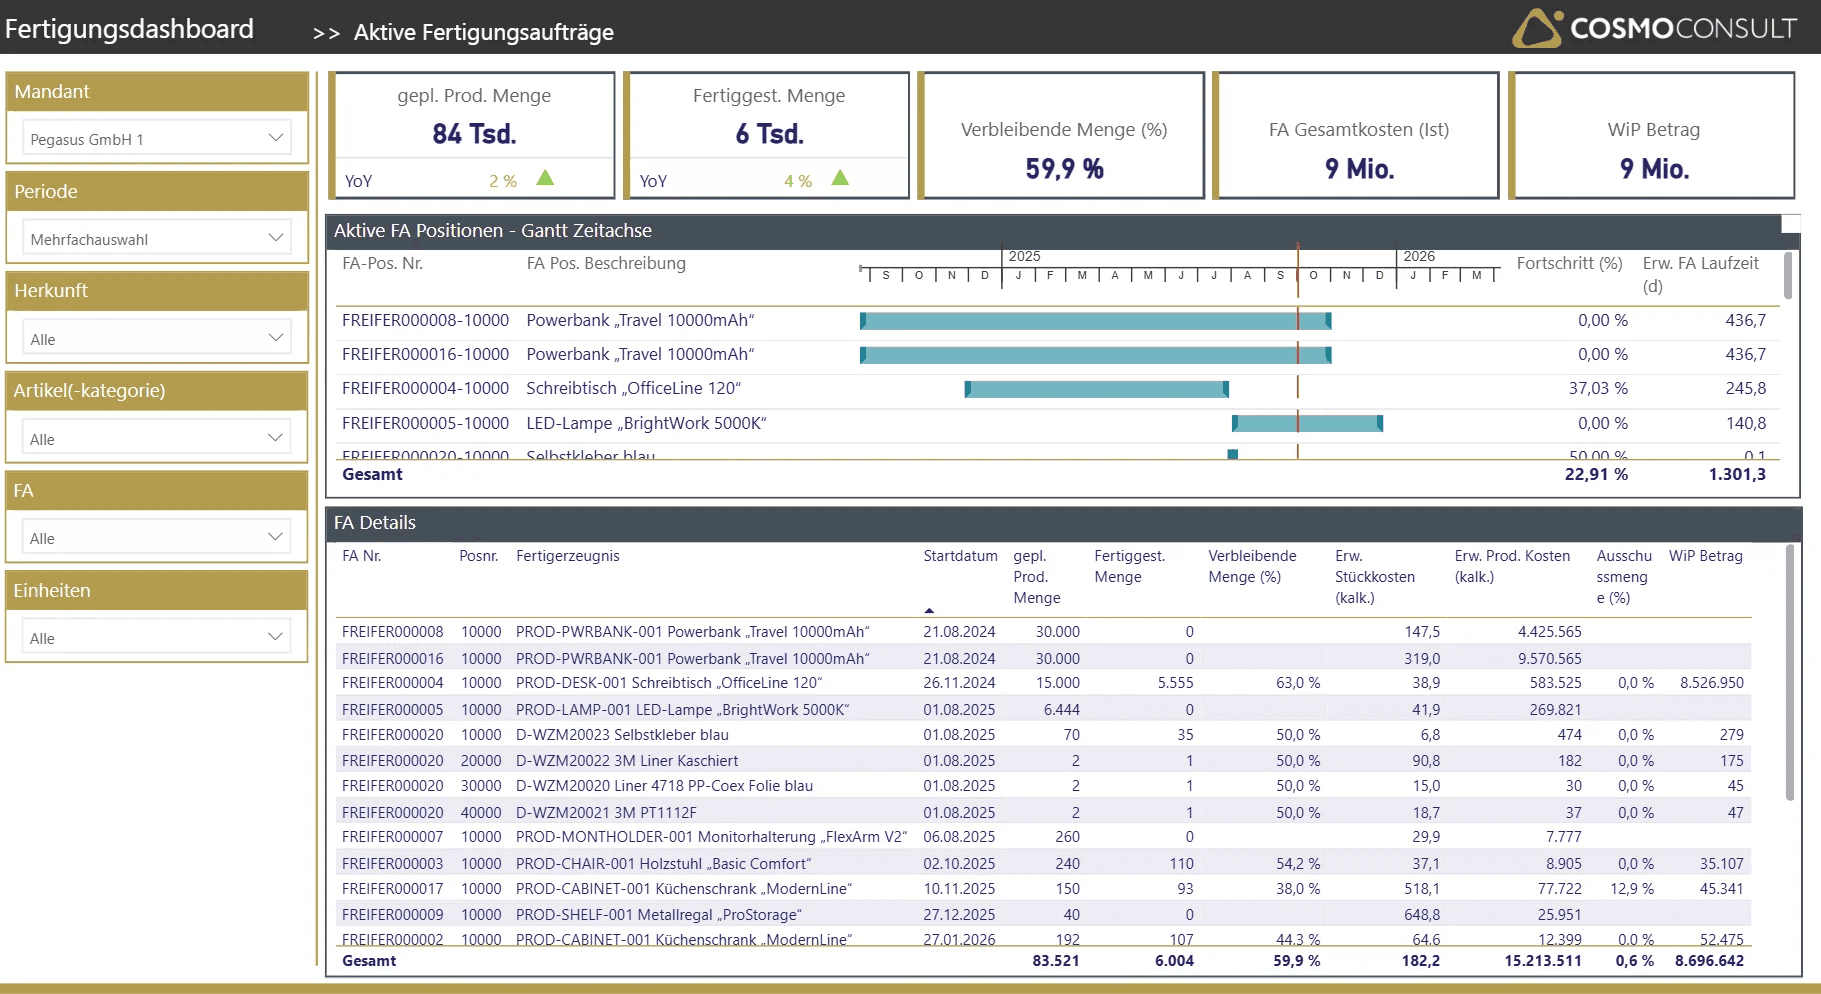The width and height of the screenshot is (1821, 994).
Task: Click the gepl. Prod. Menge 84 Tsd. value
Action: pyautogui.click(x=474, y=133)
